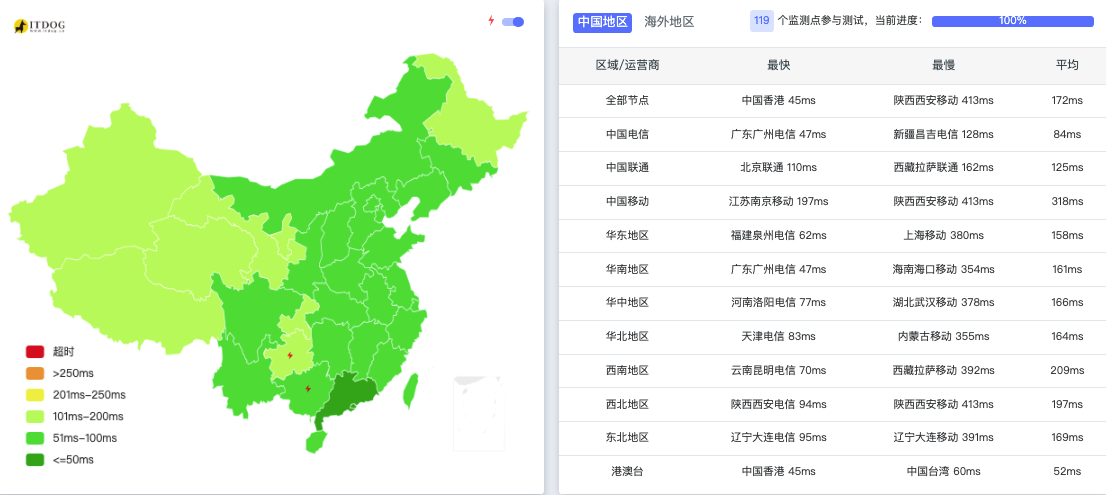Toggle the lightning marker switch

pyautogui.click(x=513, y=22)
